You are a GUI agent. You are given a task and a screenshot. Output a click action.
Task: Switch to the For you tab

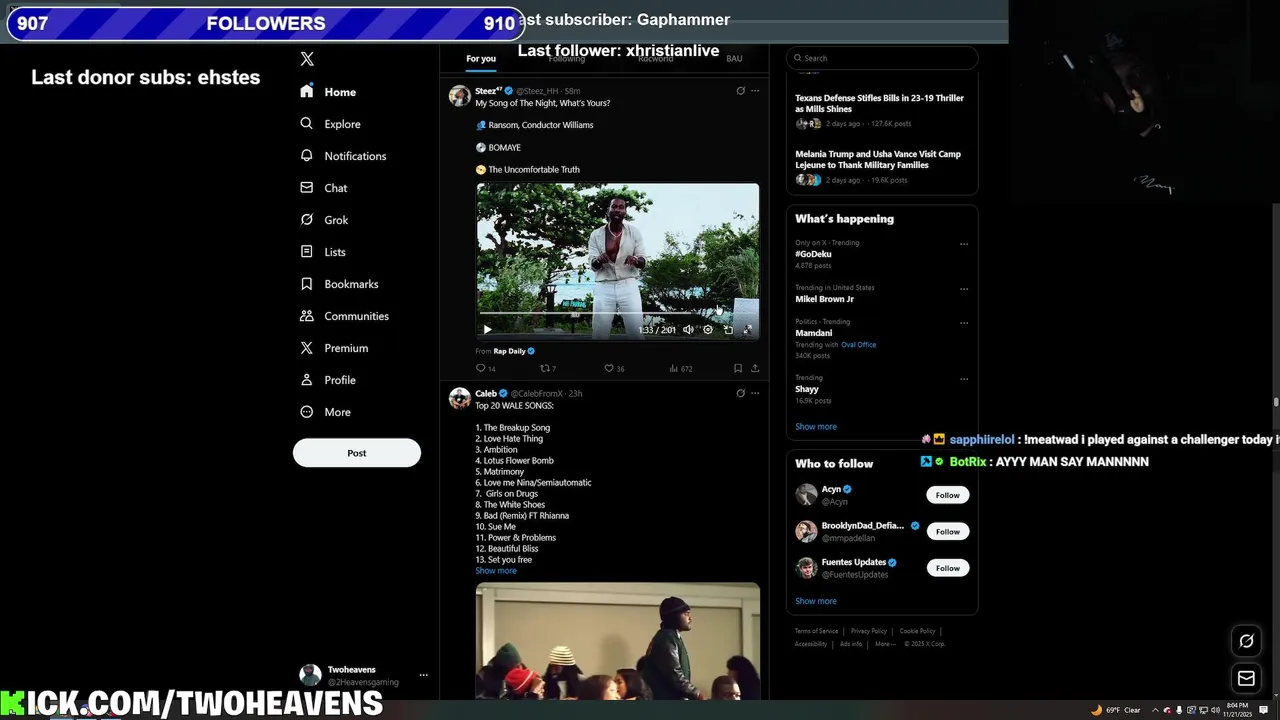[x=481, y=59]
